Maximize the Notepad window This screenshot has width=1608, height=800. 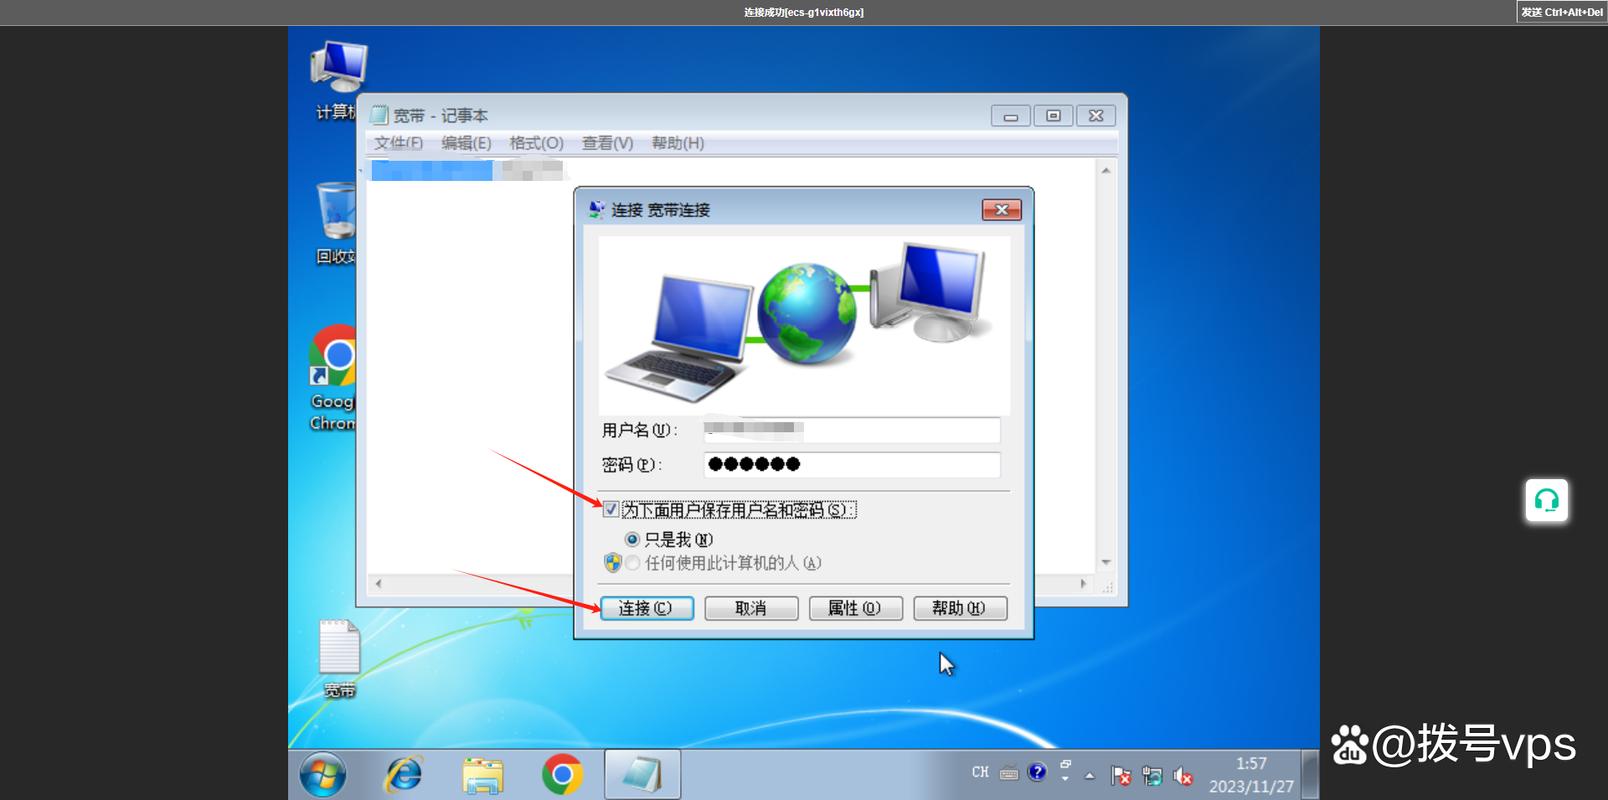click(1053, 116)
